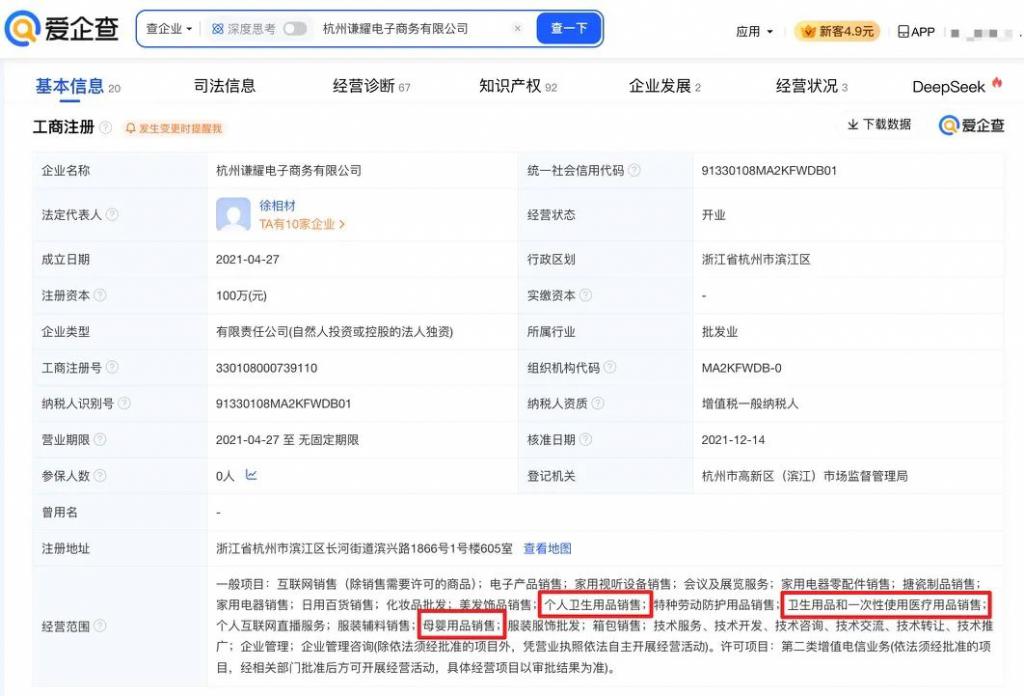Expand the 应用 dropdown menu
The image size is (1024, 696).
pos(754,31)
